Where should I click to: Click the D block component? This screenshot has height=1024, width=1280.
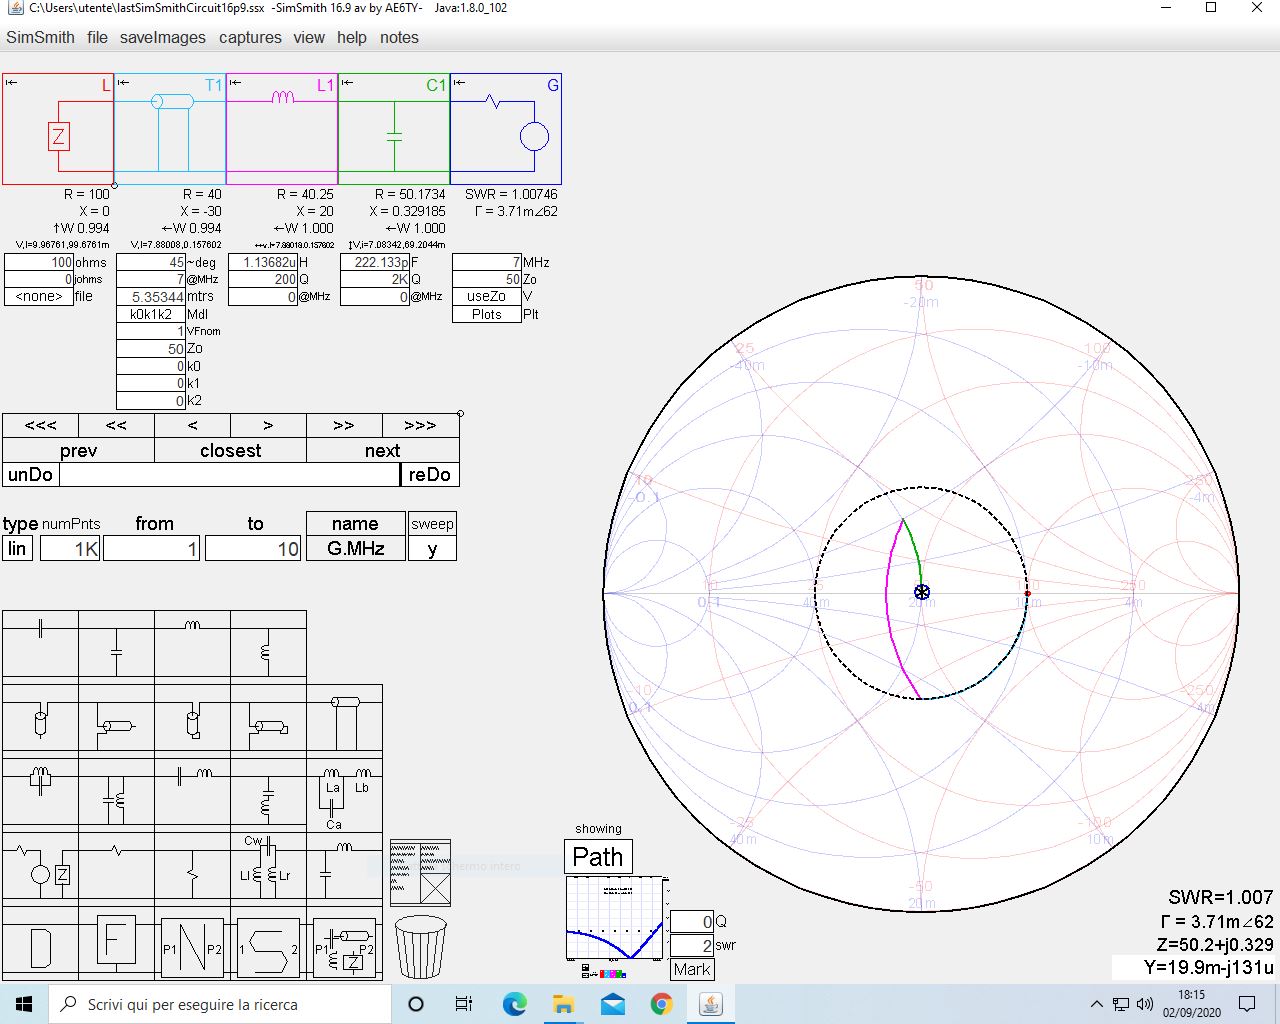[x=40, y=944]
